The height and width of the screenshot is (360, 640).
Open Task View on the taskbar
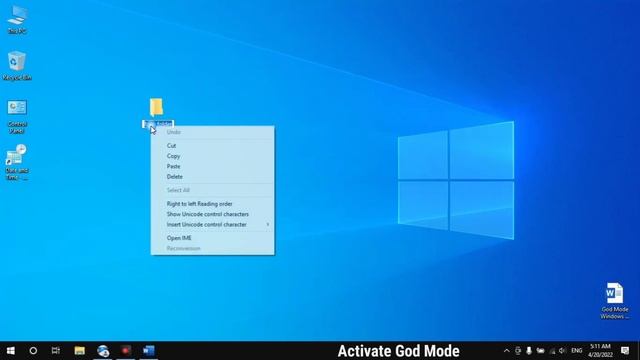56,351
